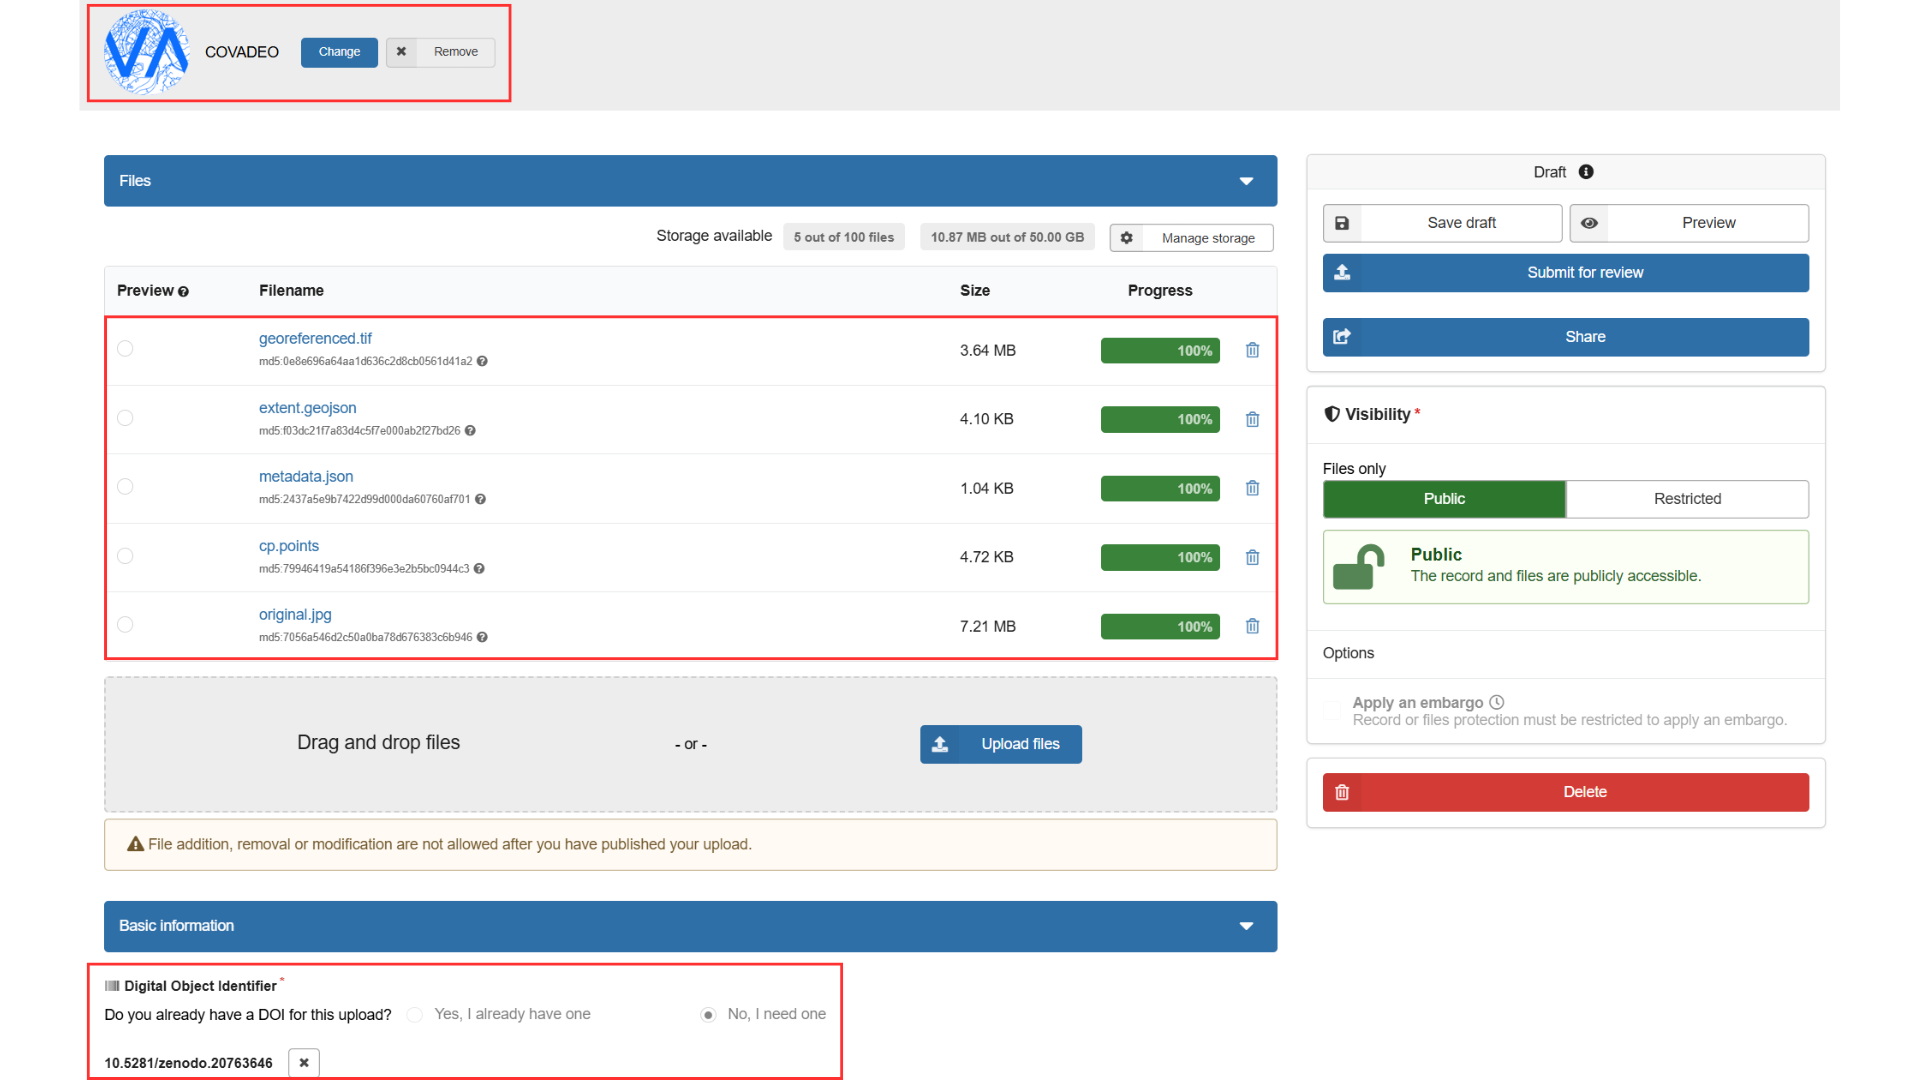Delete extent.geojson with its trash icon

click(1252, 419)
